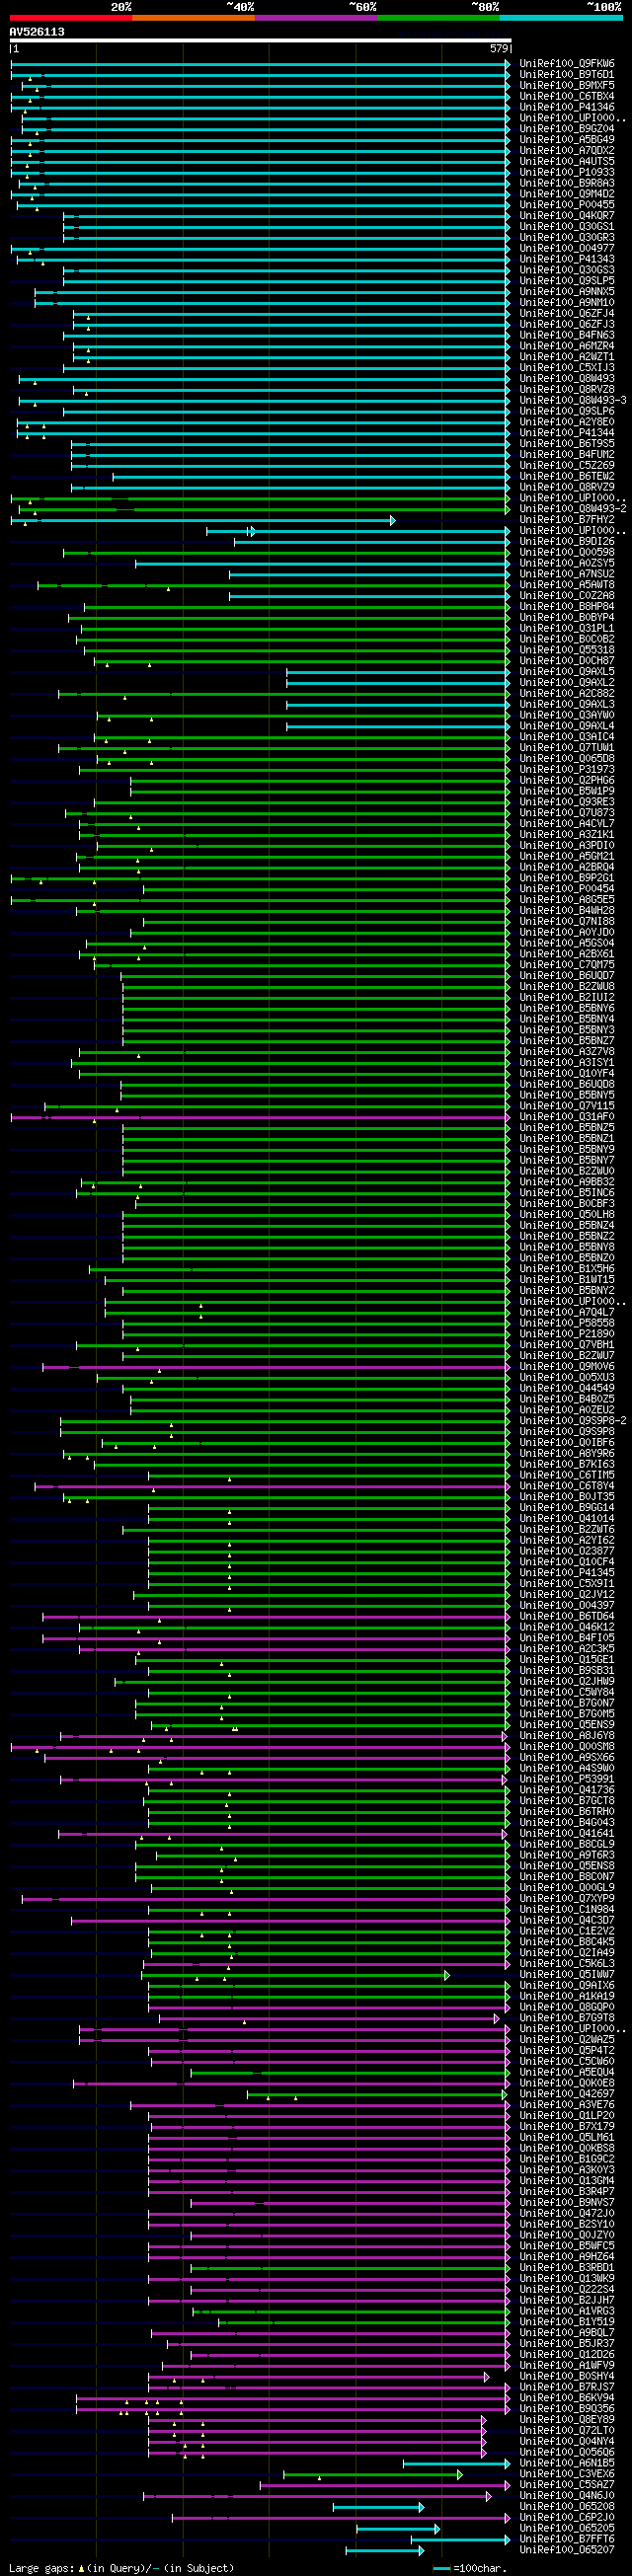Image resolution: width=632 pixels, height=2576 pixels.
Task: Open the UniRef100_P41343 entry
Action: click(567, 260)
